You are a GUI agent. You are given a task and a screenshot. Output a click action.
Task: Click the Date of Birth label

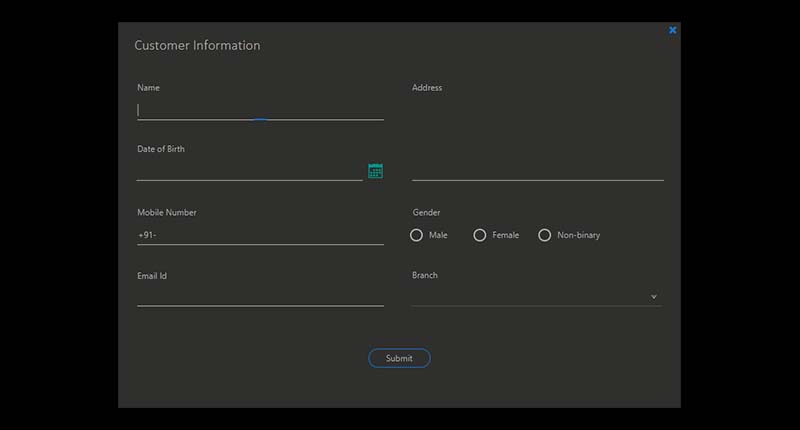(x=161, y=149)
